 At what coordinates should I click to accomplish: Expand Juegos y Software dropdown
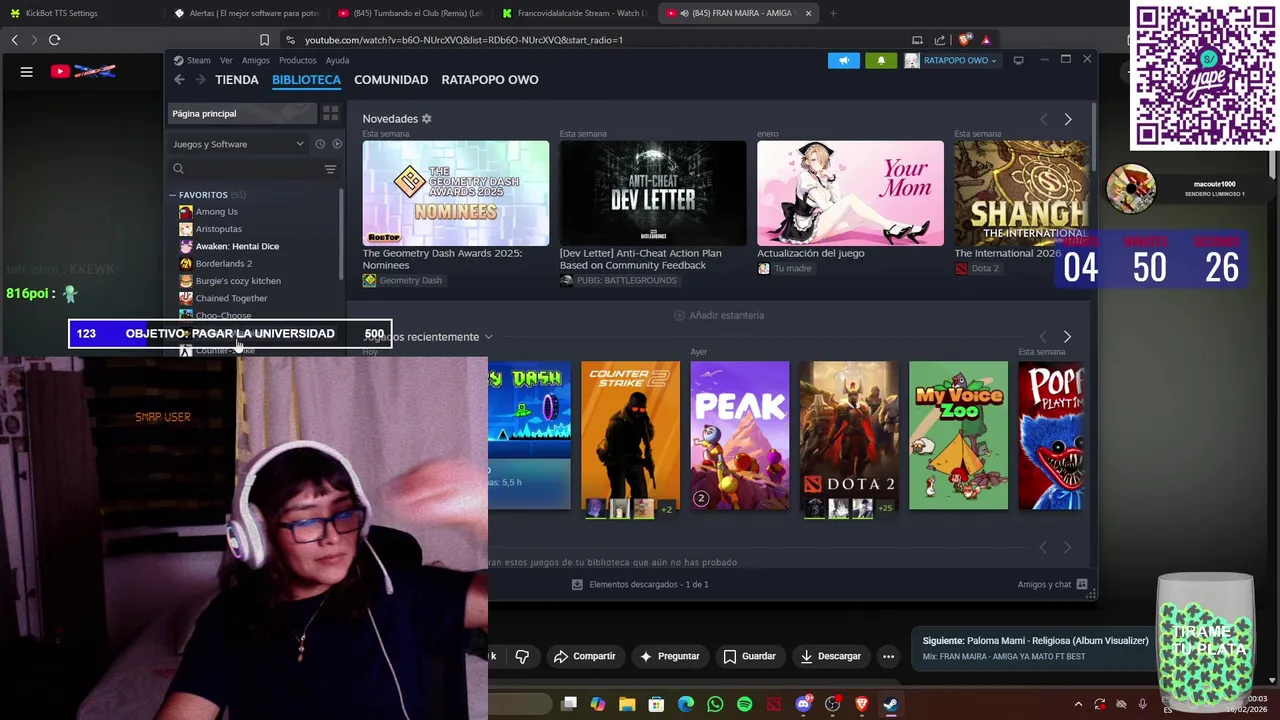pos(238,144)
